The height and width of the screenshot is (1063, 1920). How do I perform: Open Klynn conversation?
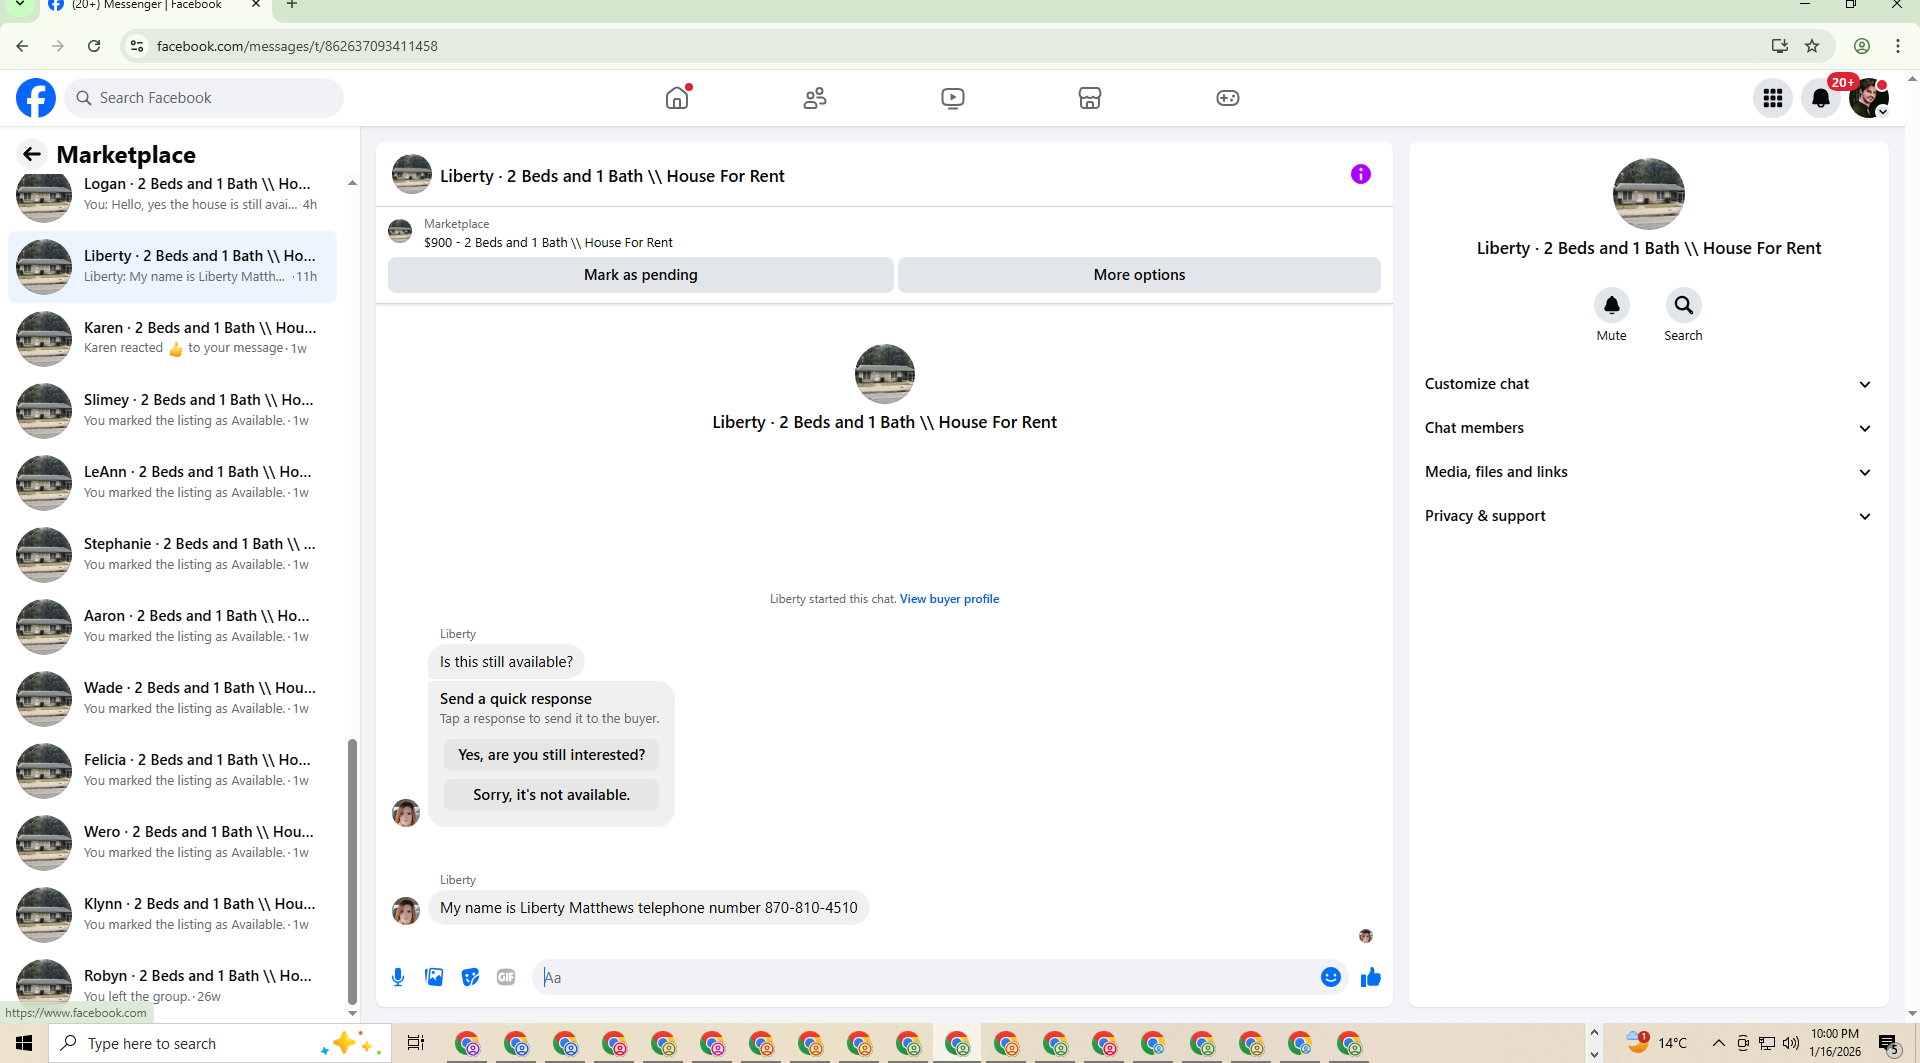172,915
